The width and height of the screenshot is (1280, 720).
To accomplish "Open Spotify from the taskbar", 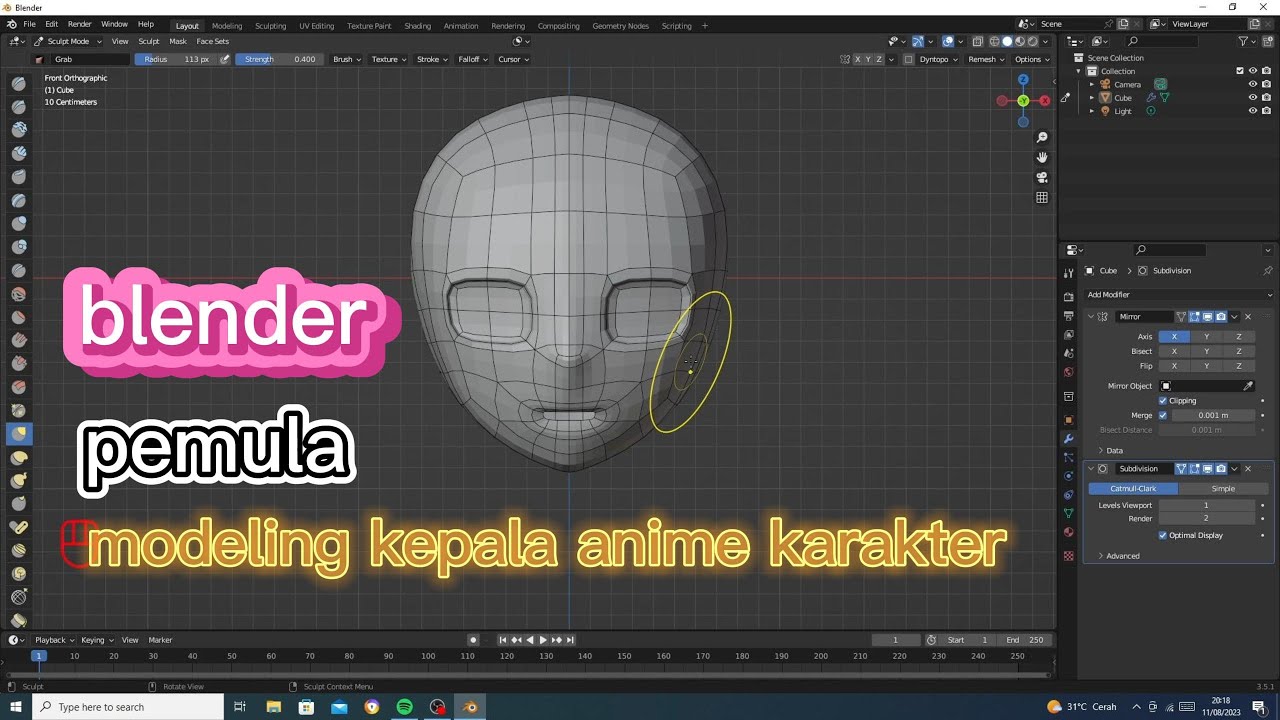I will pos(404,707).
